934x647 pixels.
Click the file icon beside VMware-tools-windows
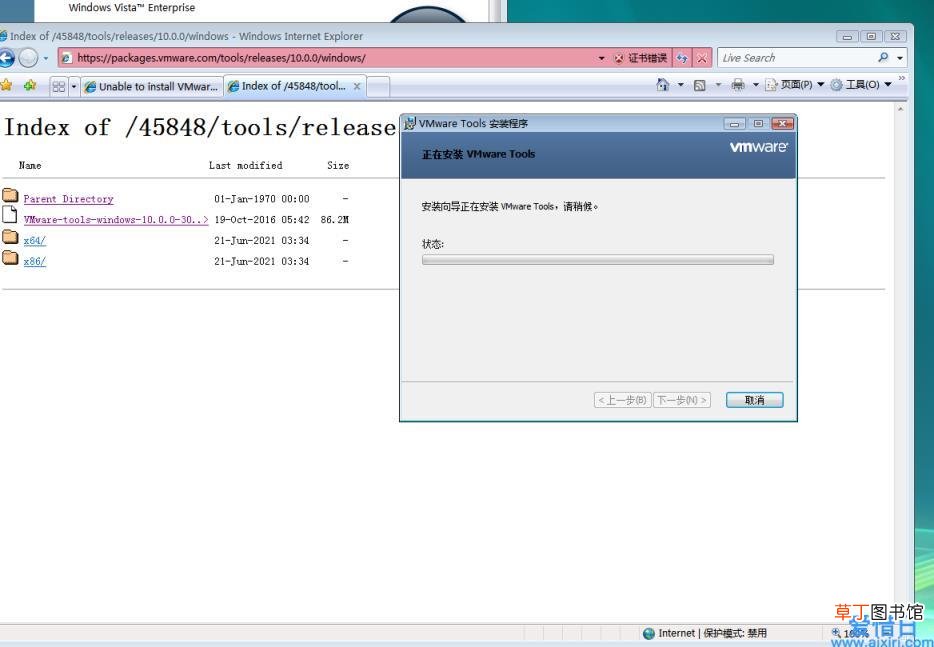[x=9, y=214]
